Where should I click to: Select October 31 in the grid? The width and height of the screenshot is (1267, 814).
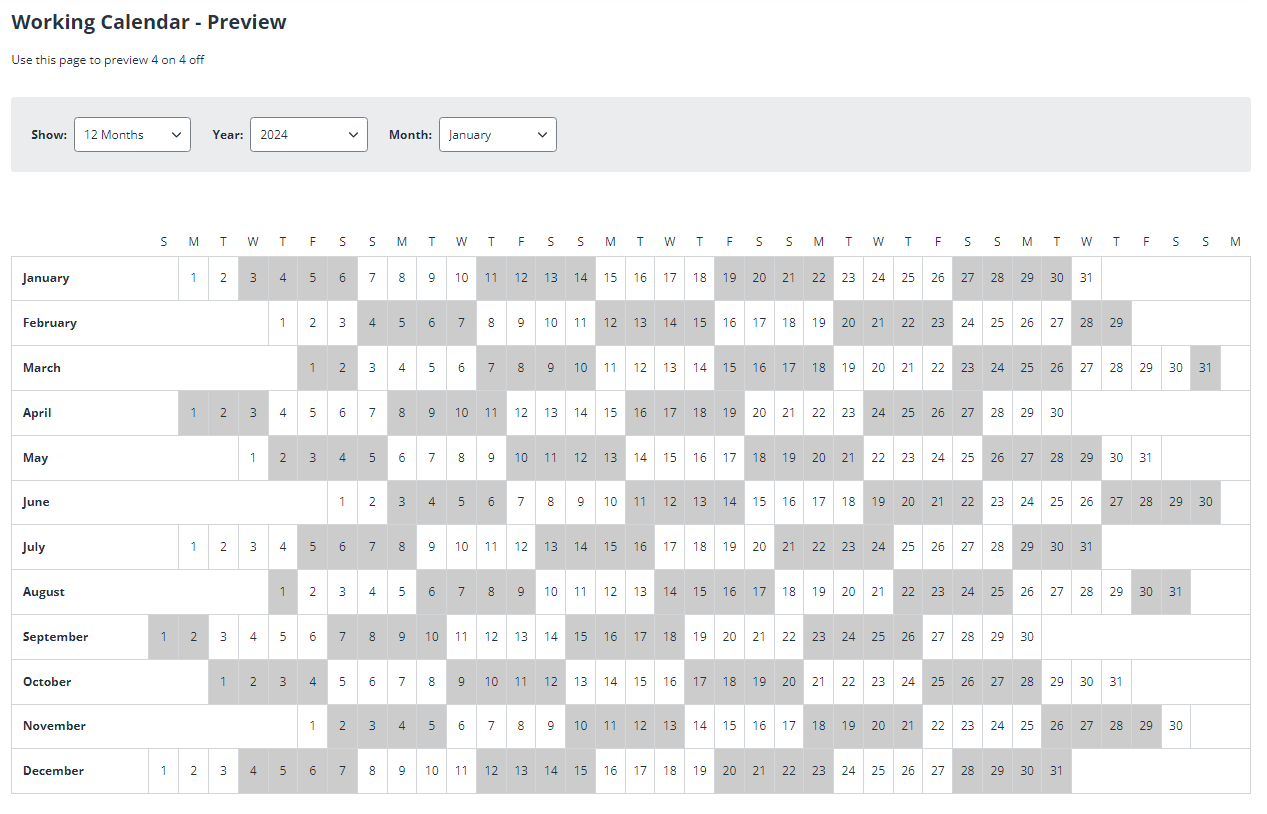(x=1116, y=681)
